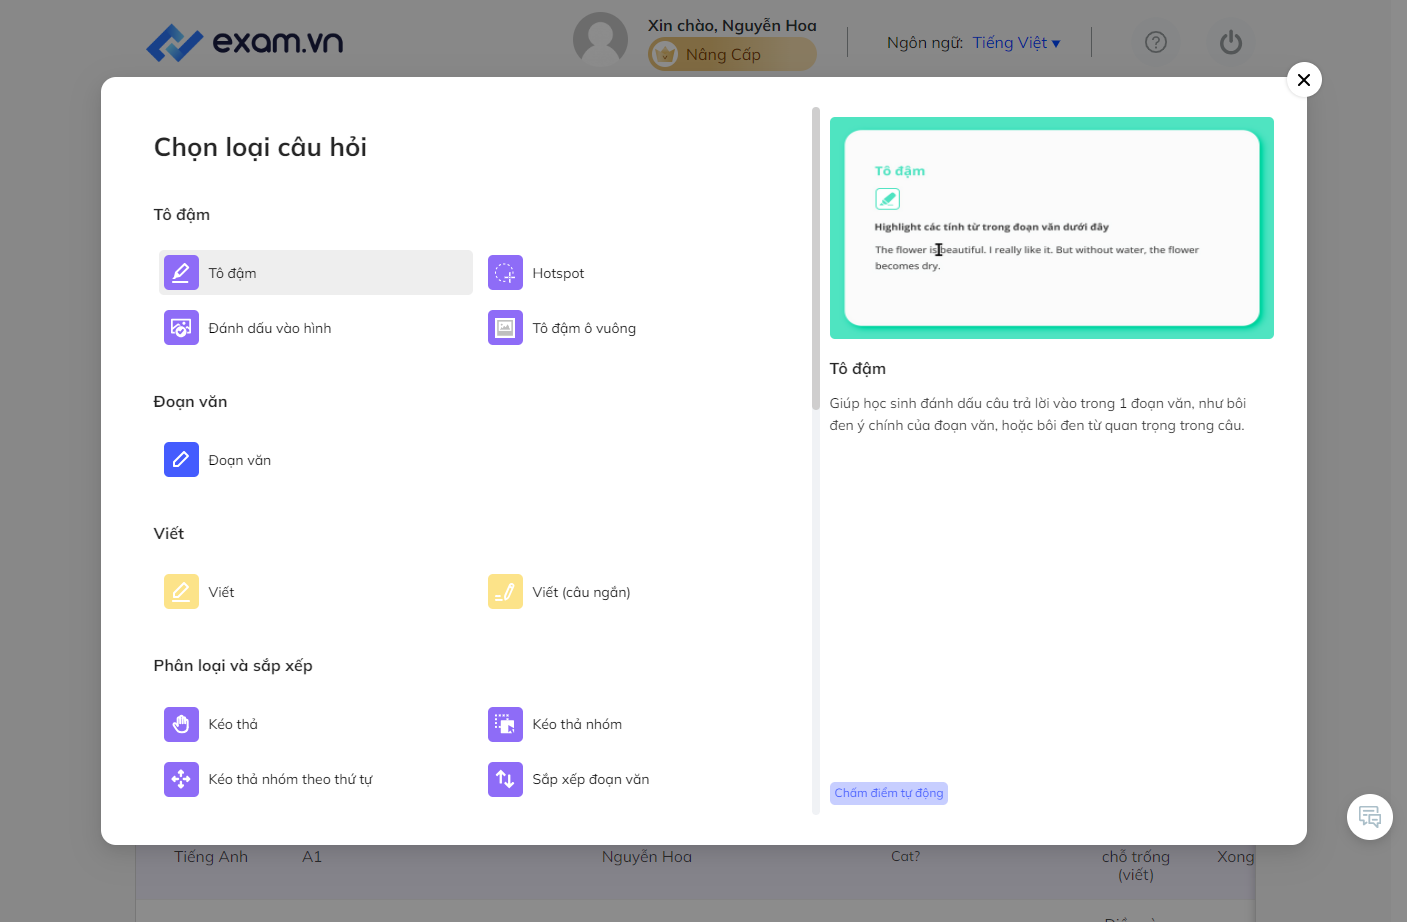The height and width of the screenshot is (922, 1407).
Task: Select the Sắp xếp đoạn văn label
Action: tap(591, 779)
